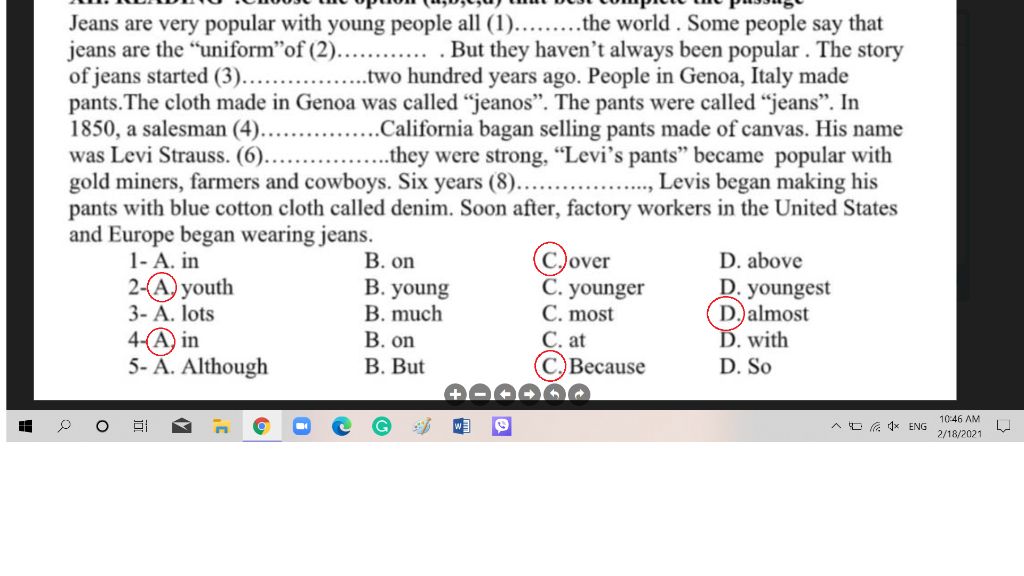Rotate image counterclockwise
The height and width of the screenshot is (576, 1024).
click(554, 394)
